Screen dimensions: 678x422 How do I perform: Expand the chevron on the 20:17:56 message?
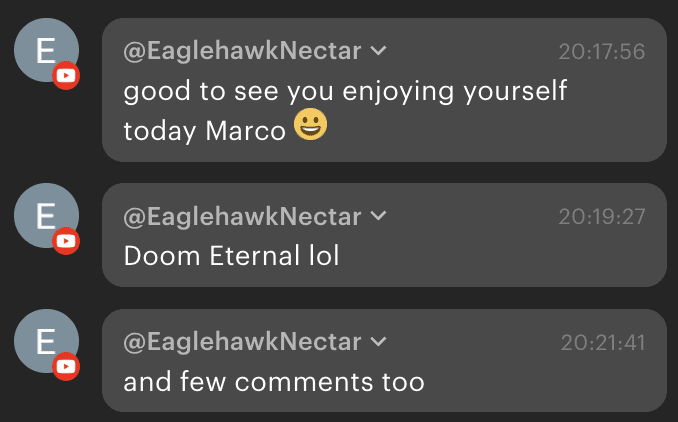click(x=379, y=51)
